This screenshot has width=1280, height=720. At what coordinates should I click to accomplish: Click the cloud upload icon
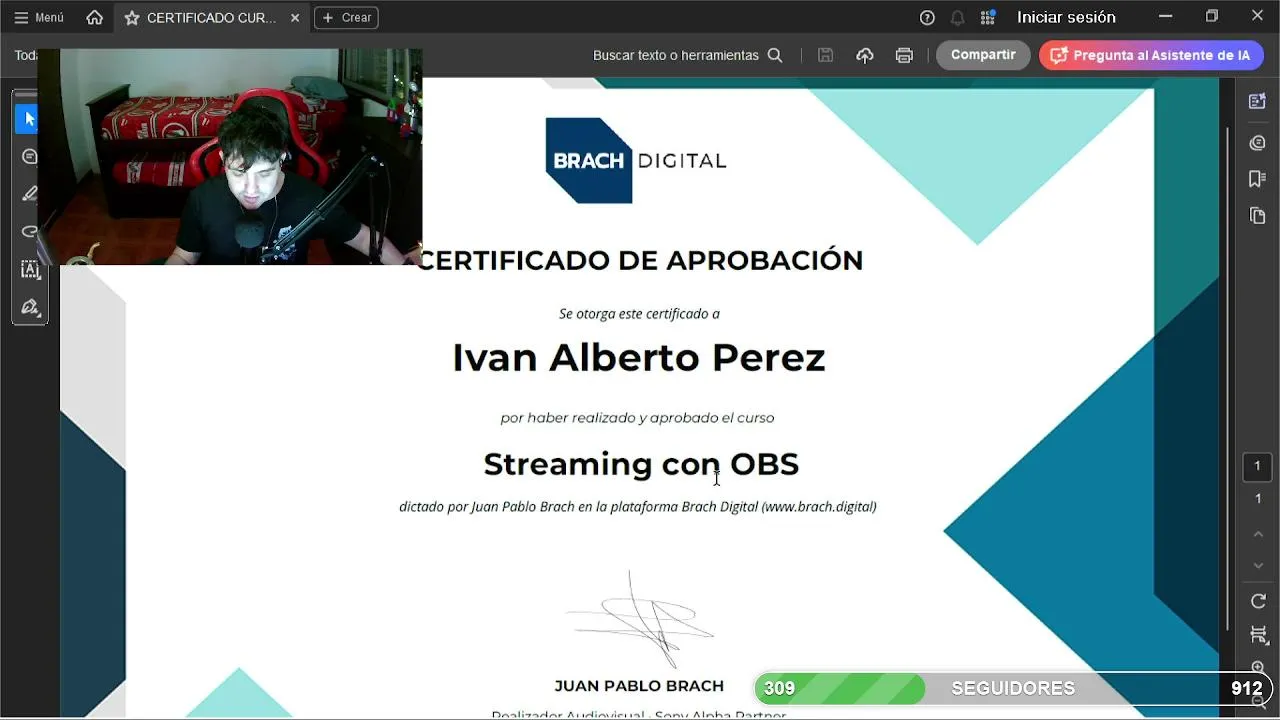click(865, 55)
